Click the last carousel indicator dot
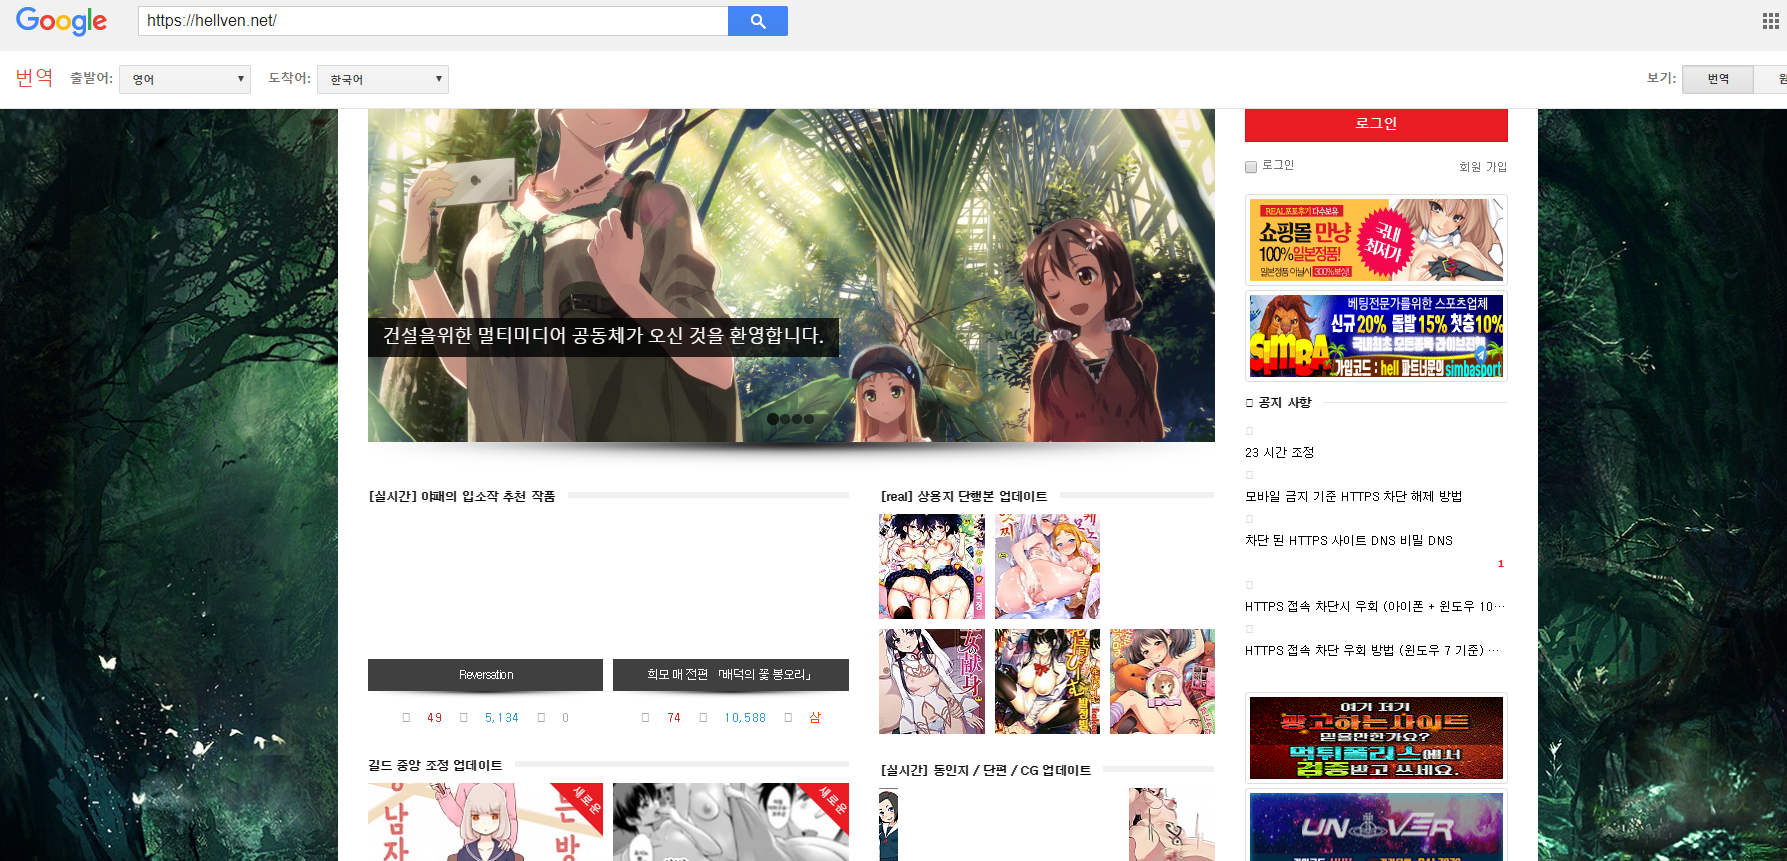 809,419
